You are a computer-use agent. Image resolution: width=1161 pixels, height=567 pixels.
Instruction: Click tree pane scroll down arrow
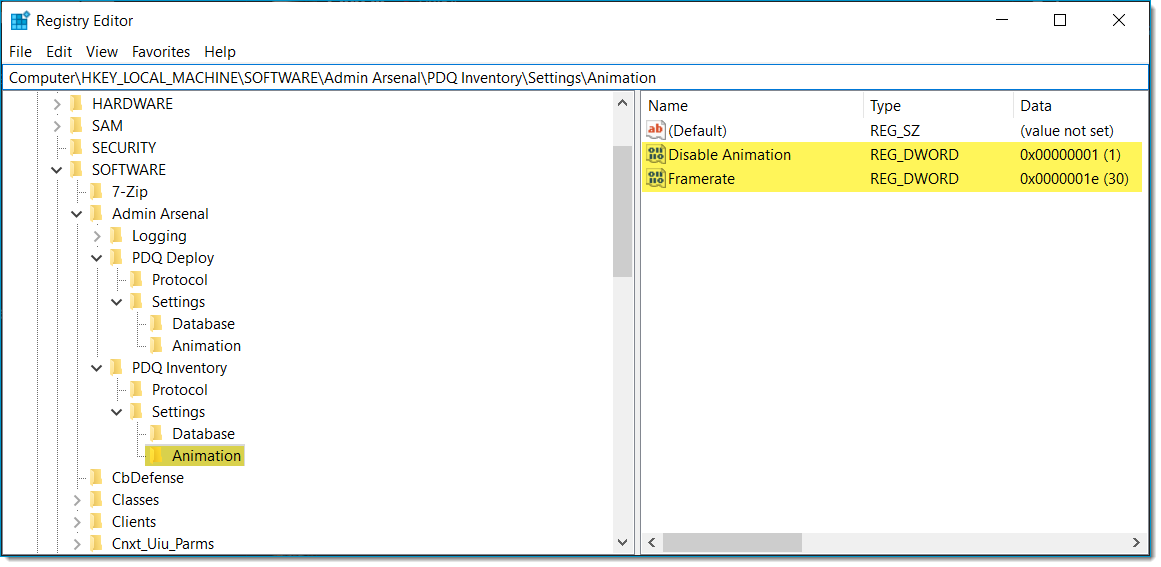click(623, 543)
